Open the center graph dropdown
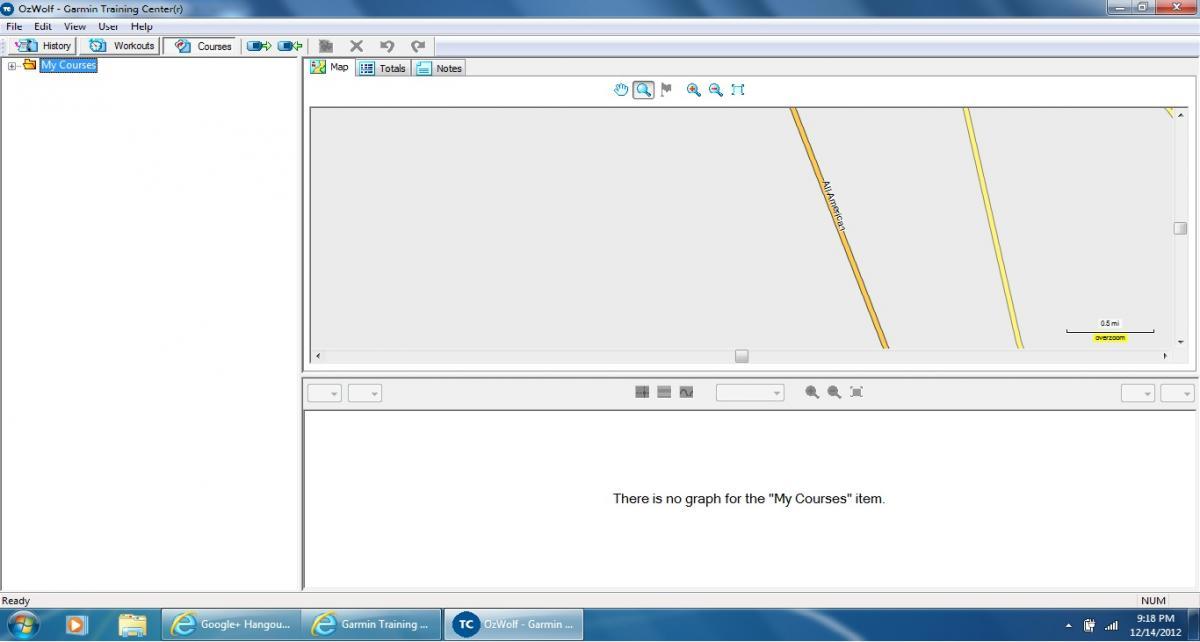 coord(749,393)
